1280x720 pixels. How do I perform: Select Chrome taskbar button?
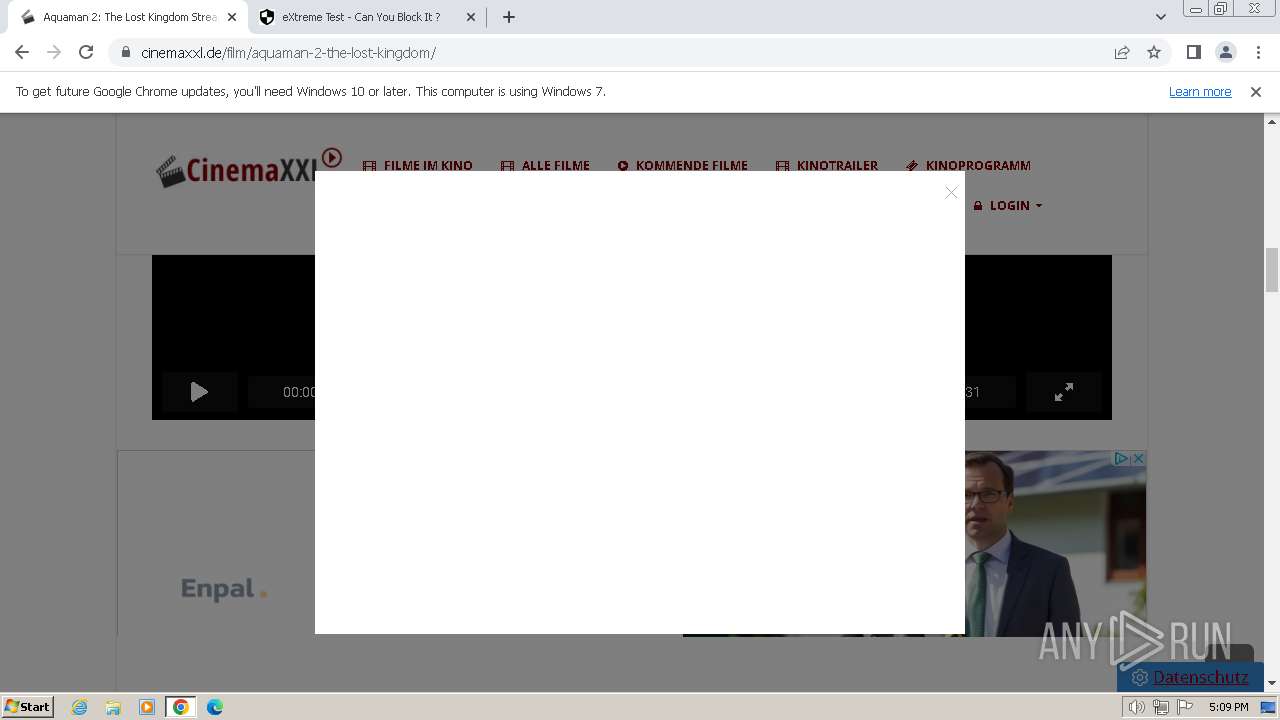[x=181, y=707]
